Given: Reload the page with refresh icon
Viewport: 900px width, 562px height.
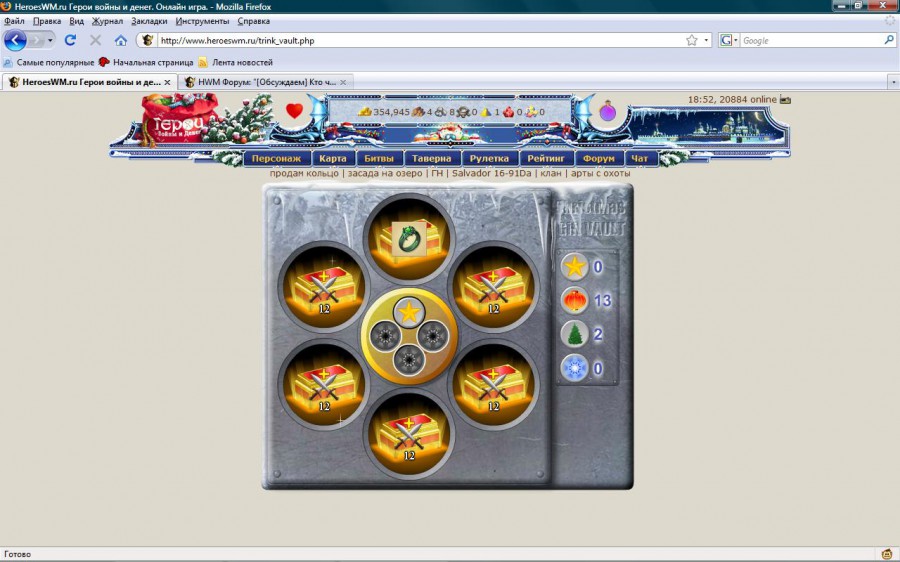Looking at the screenshot, I should tap(70, 40).
